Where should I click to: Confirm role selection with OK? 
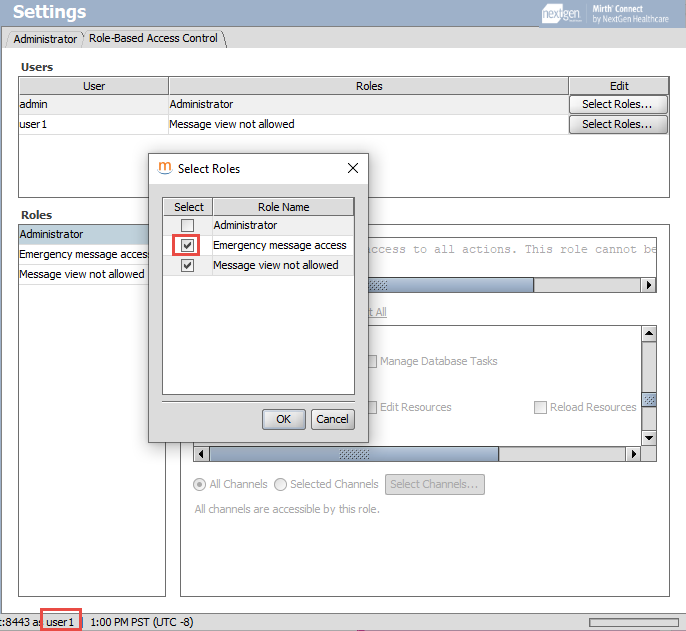283,419
